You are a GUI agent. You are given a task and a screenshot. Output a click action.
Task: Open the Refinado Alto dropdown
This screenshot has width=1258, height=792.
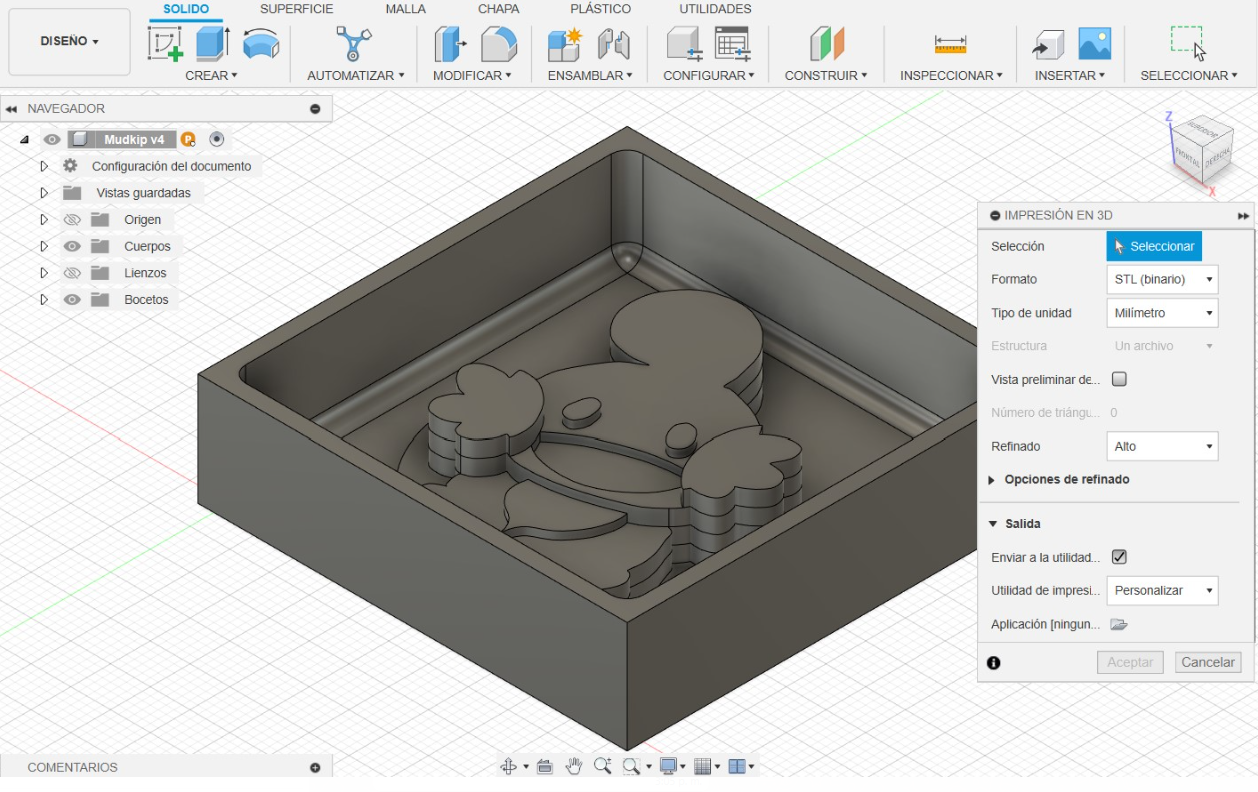(x=1162, y=447)
